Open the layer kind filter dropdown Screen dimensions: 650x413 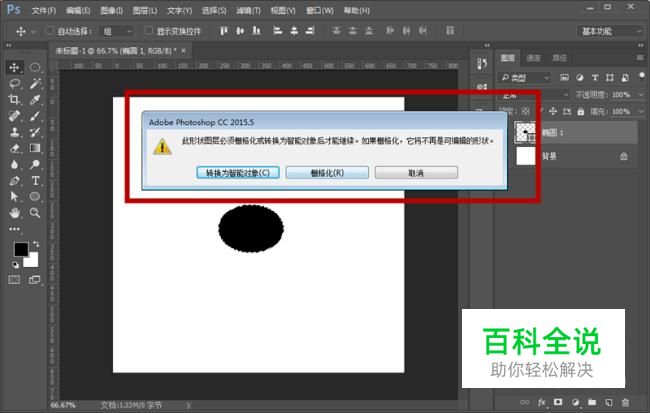524,78
